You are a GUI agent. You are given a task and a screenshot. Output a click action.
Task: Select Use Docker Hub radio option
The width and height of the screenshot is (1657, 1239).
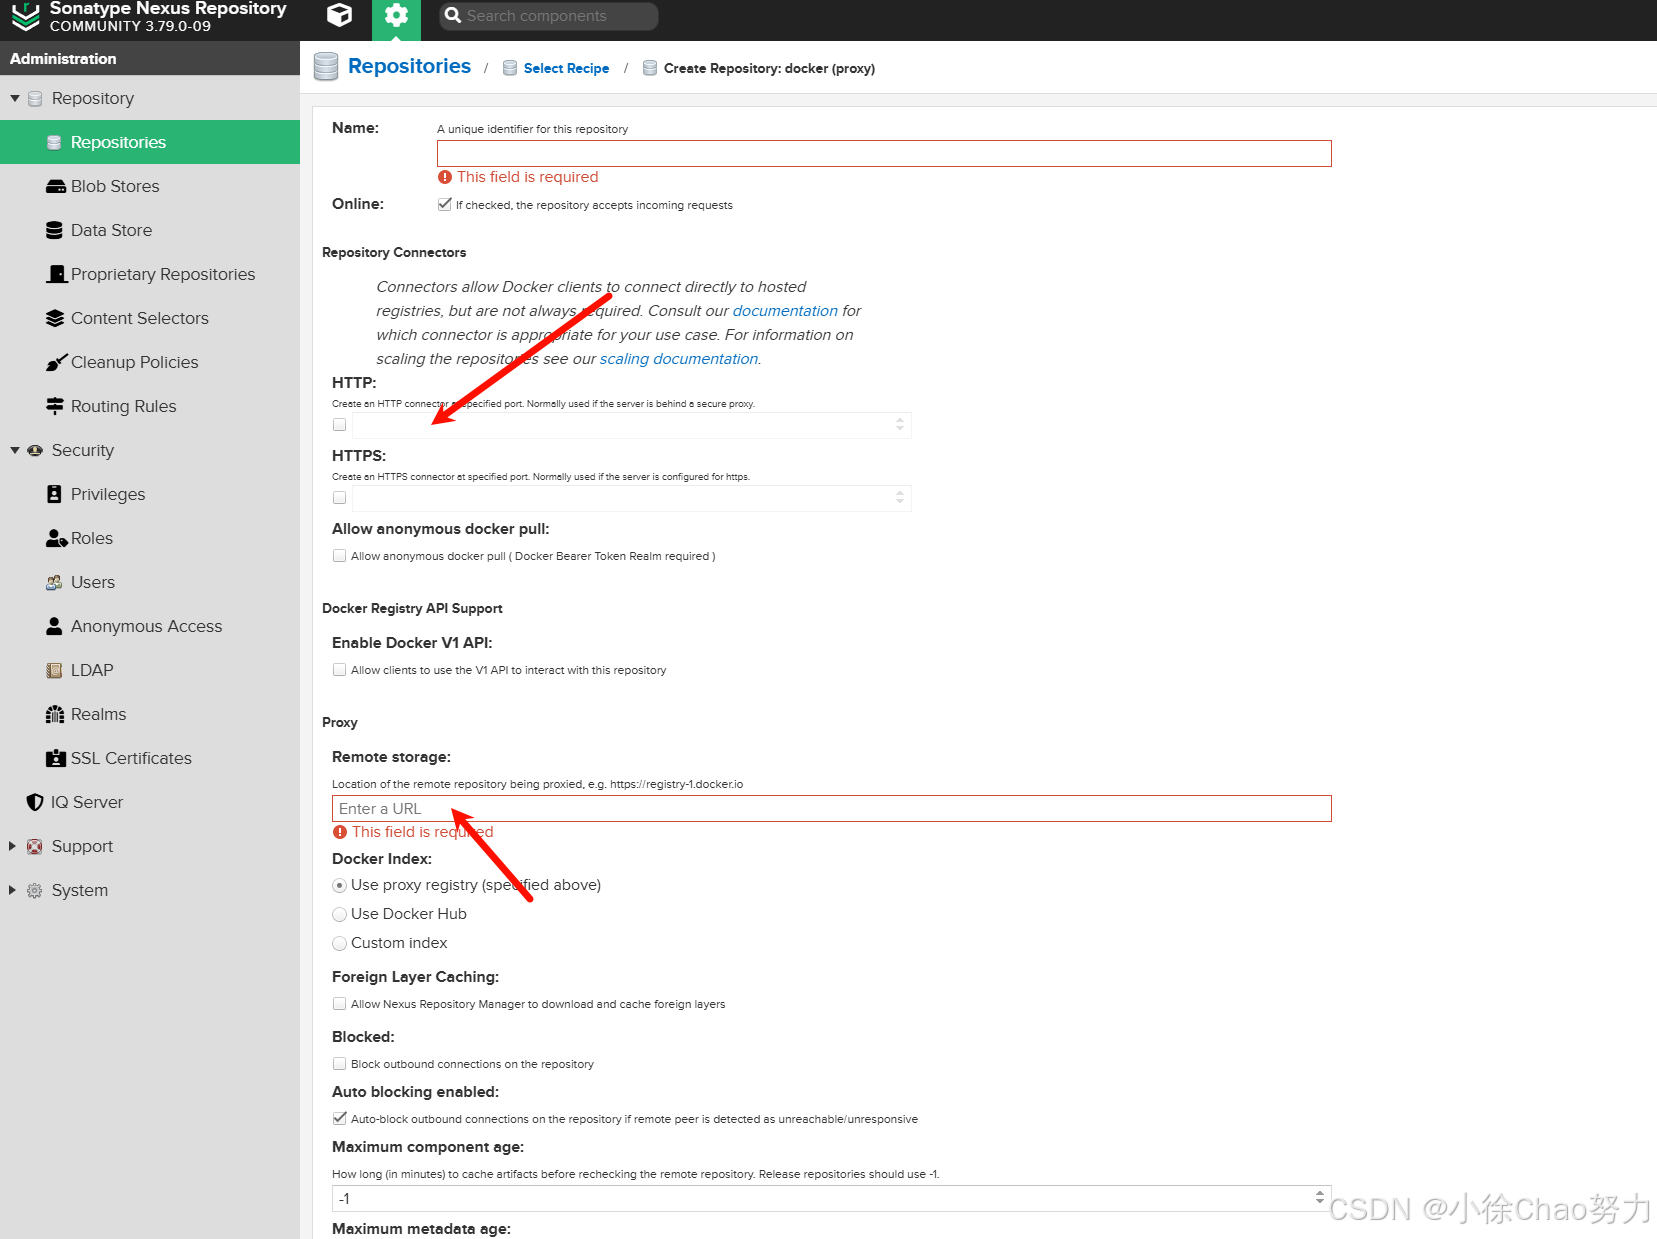(340, 914)
